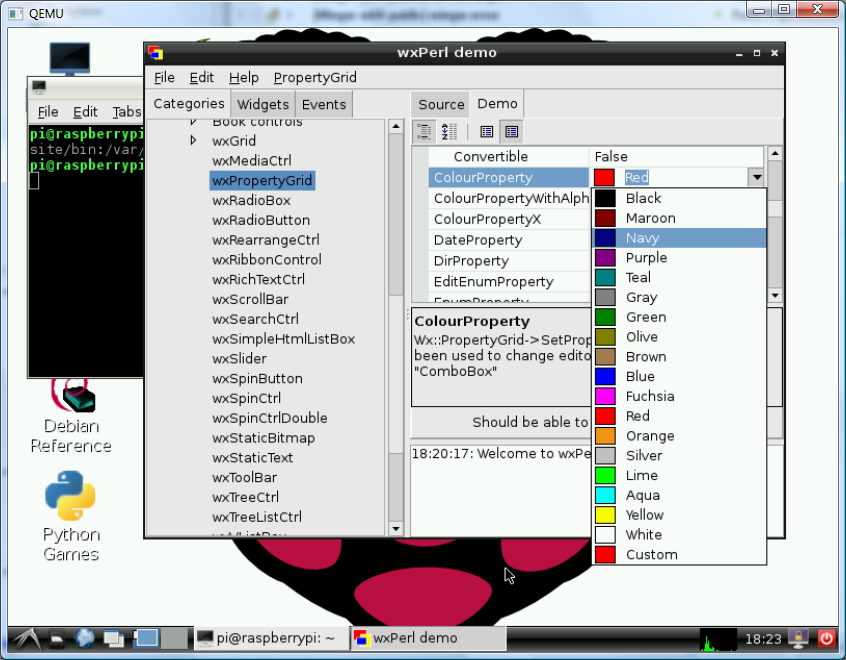Screen dimensions: 846x660
Task: Activate wxPerl demo taskbar button
Action: pos(429,638)
